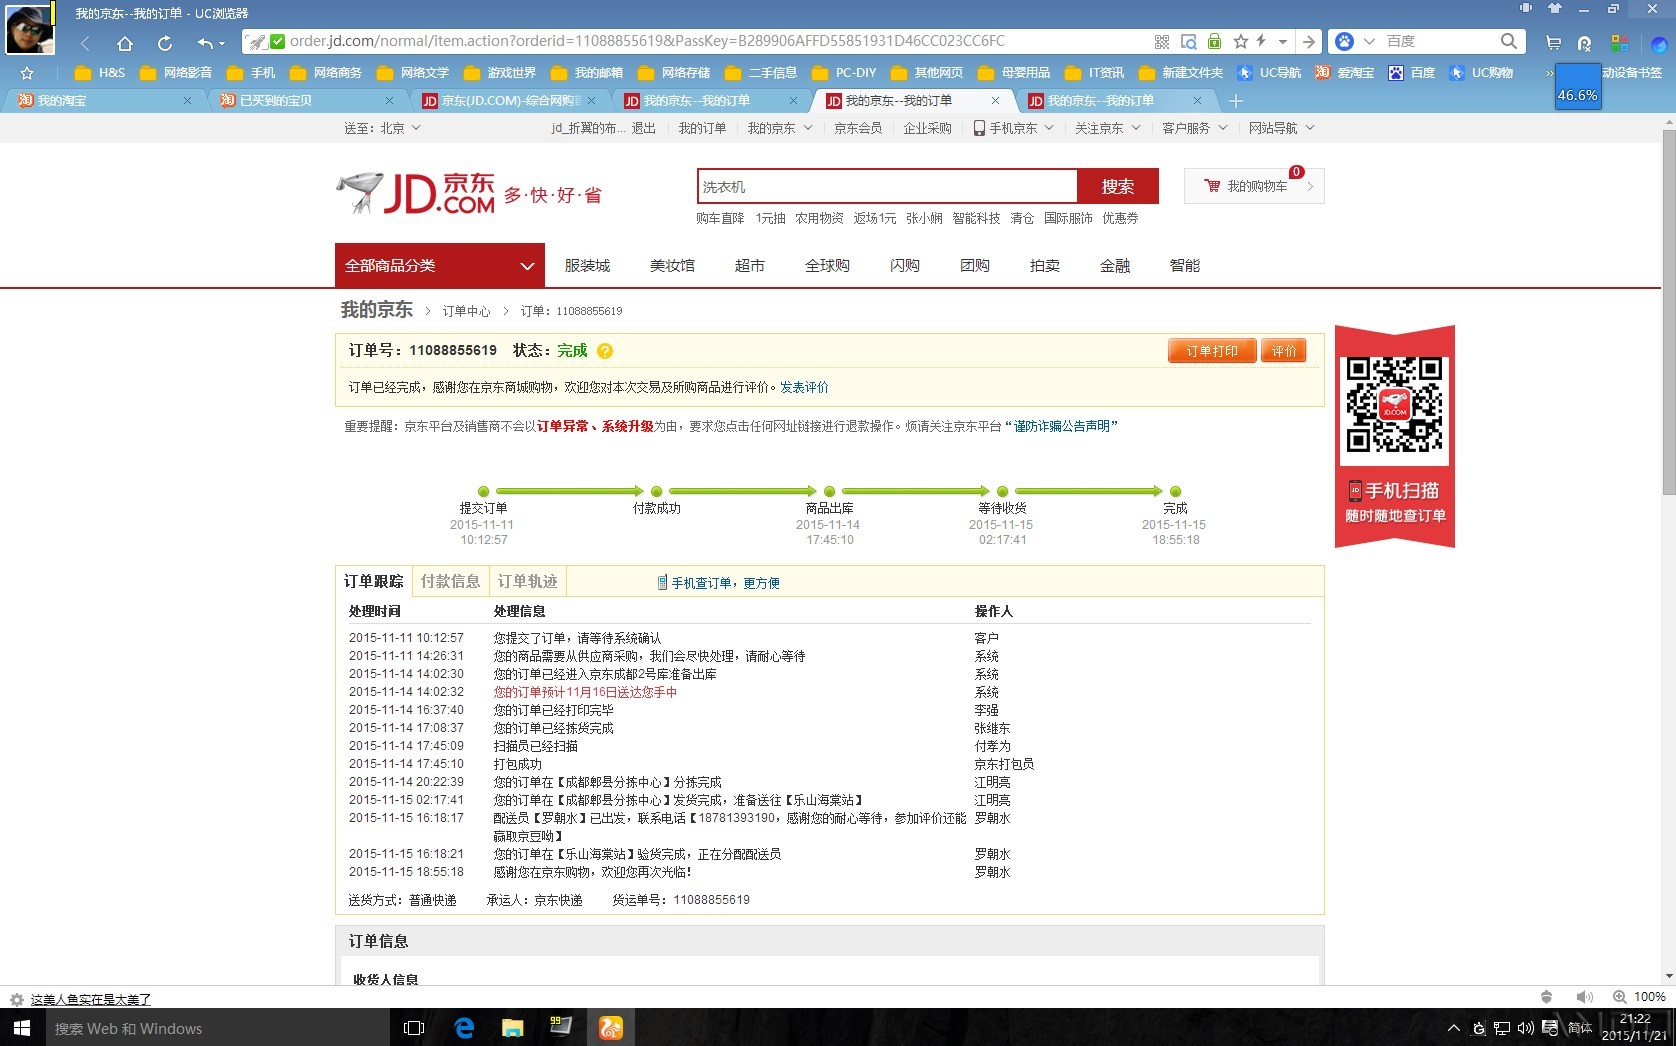Click the user avatar picture
The height and width of the screenshot is (1046, 1676).
[30, 30]
